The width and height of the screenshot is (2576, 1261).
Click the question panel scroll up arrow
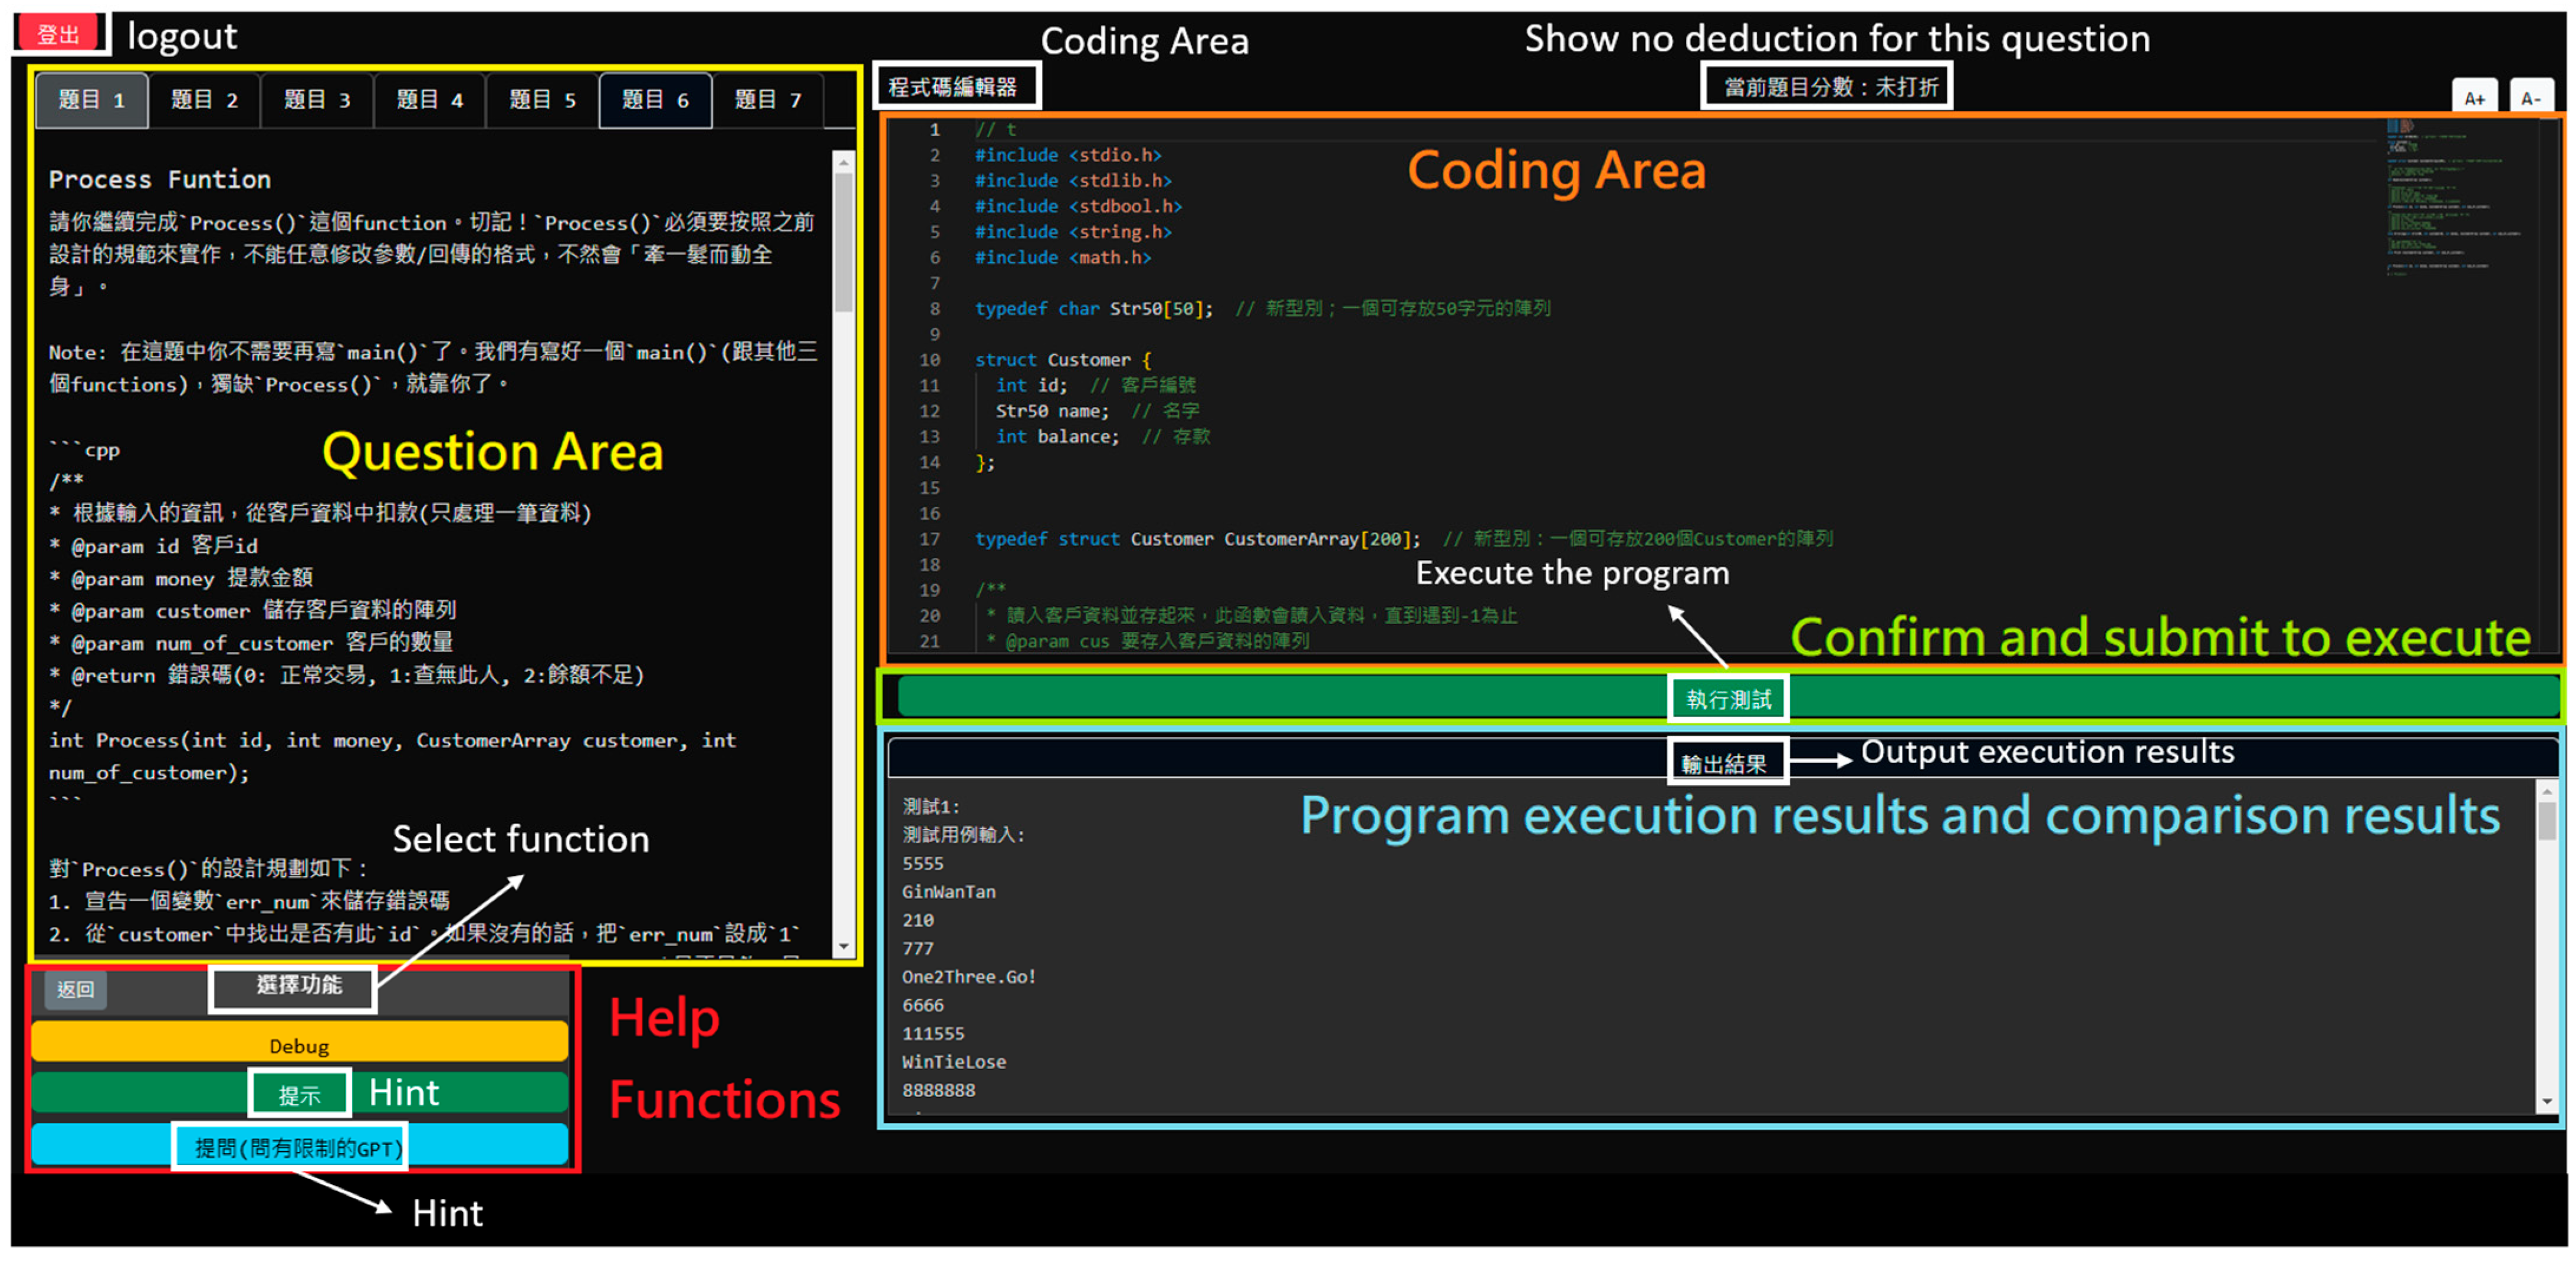tap(843, 161)
